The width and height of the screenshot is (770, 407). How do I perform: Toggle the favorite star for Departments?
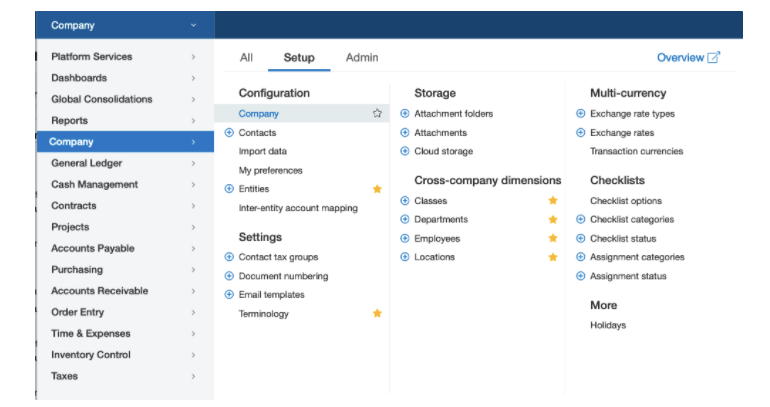[x=553, y=219]
